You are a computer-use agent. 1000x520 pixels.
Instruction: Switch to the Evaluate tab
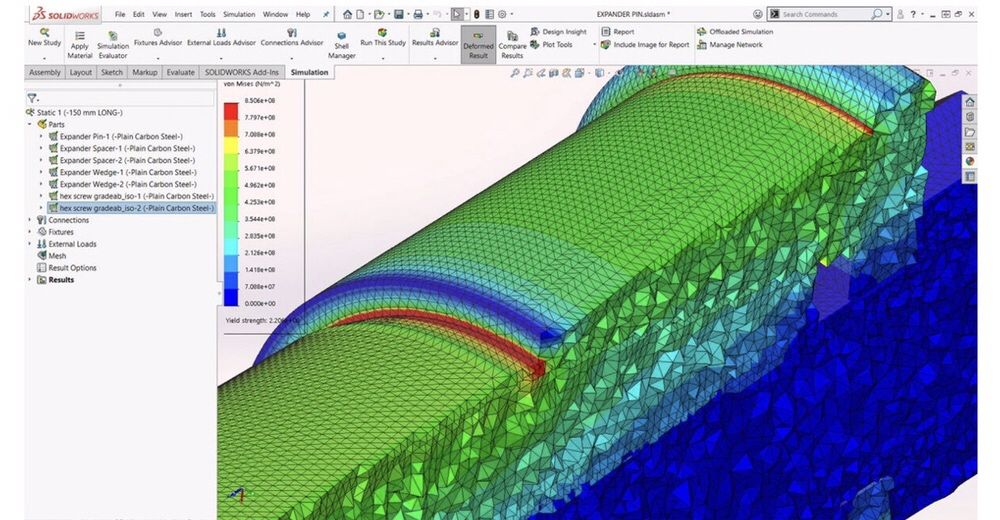[180, 73]
